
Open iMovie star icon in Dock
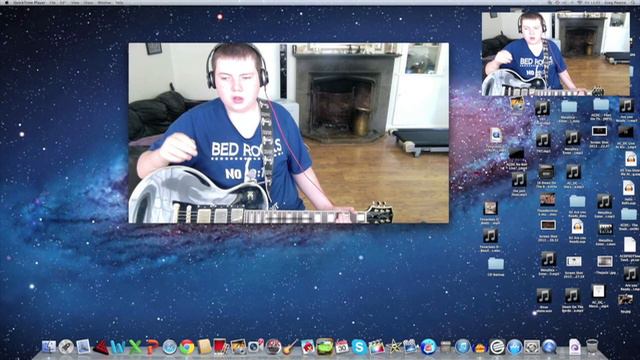click(394, 347)
